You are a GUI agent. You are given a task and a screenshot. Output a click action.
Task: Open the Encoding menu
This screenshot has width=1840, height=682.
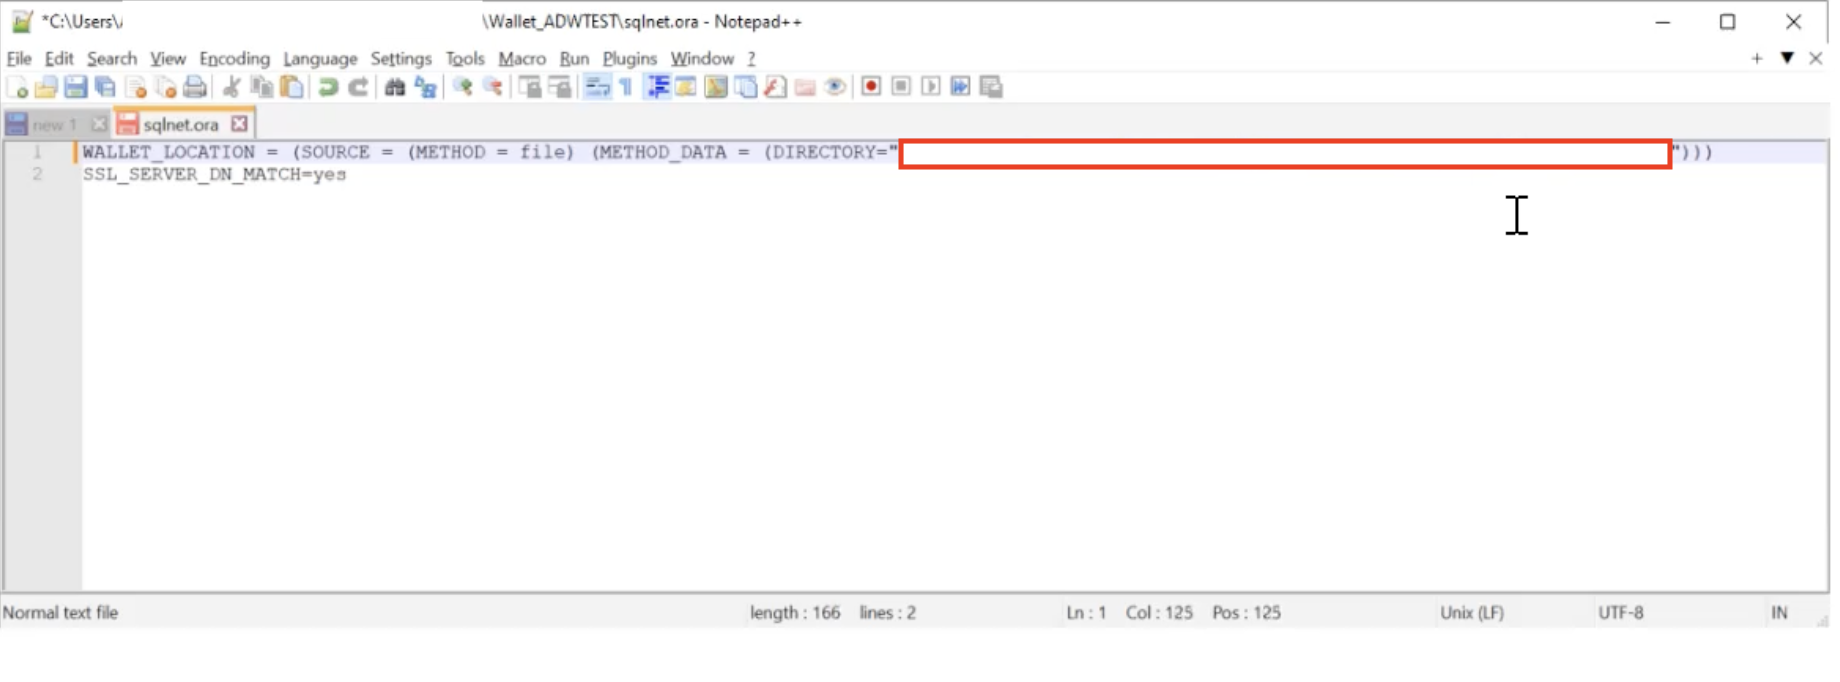[x=234, y=58]
